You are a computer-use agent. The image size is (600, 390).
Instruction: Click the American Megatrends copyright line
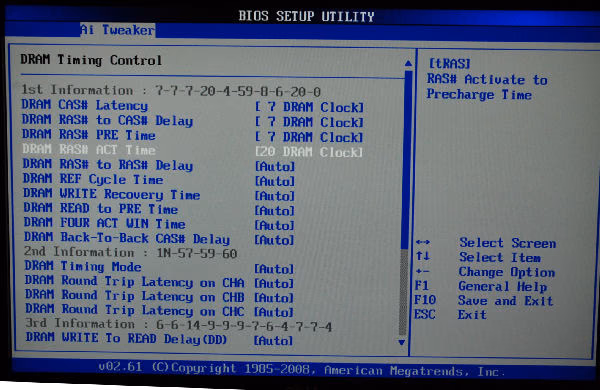[x=302, y=370]
